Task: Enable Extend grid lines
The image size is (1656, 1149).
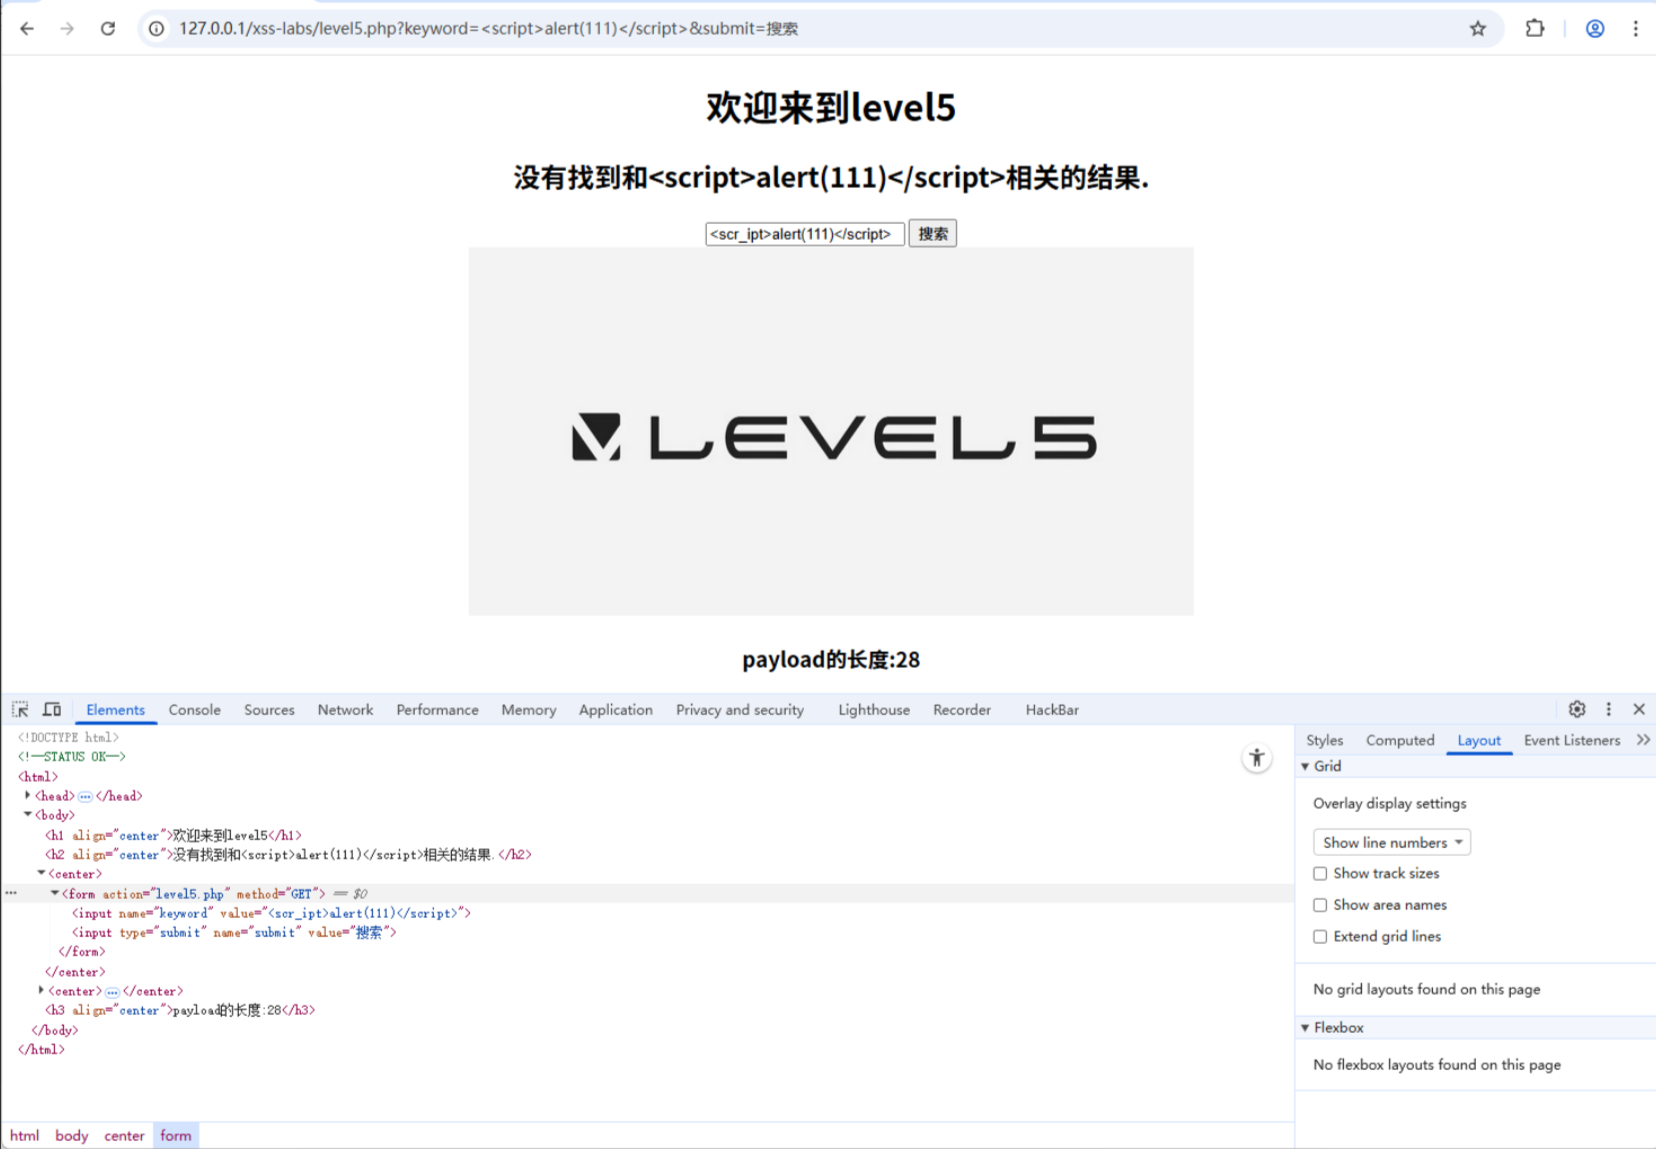Action: [1320, 936]
